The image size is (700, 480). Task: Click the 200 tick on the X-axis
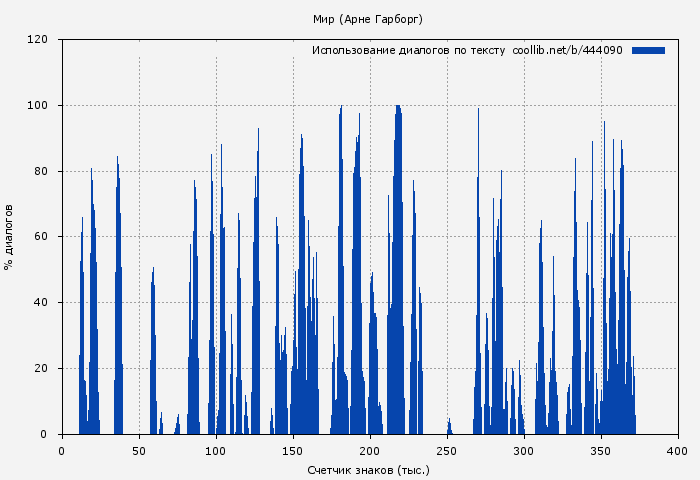pos(370,451)
